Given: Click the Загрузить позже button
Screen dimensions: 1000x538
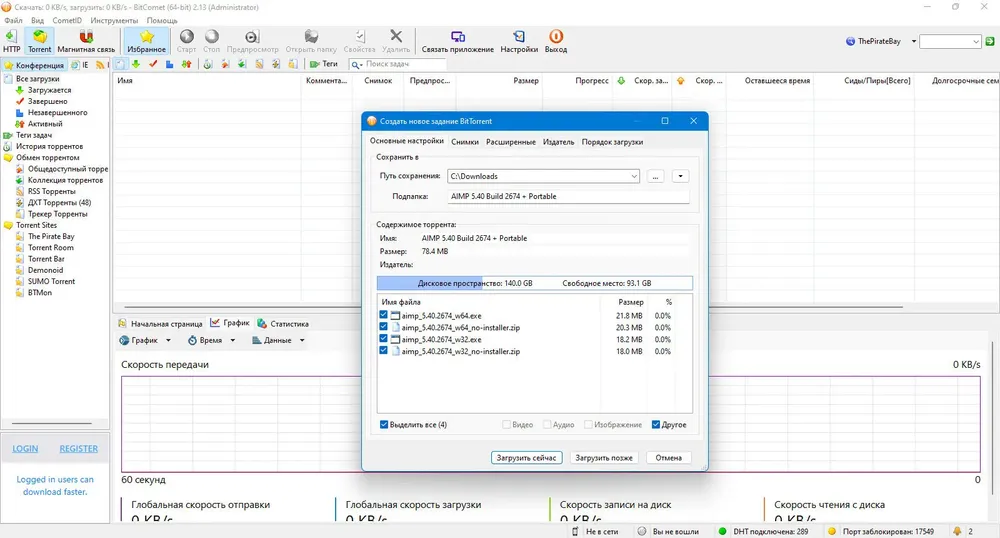Looking at the screenshot, I should tap(603, 458).
